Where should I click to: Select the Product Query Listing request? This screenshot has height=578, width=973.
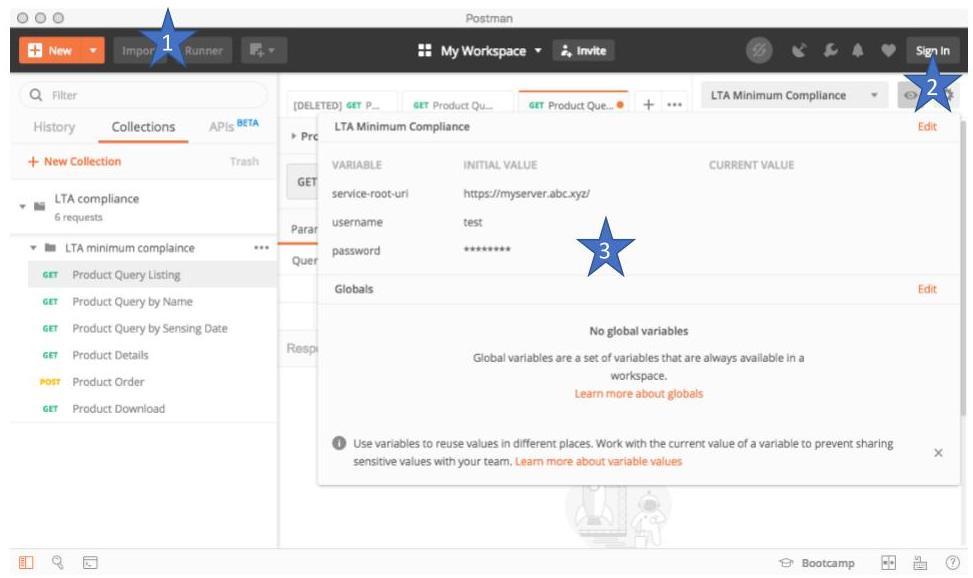click(x=152, y=274)
